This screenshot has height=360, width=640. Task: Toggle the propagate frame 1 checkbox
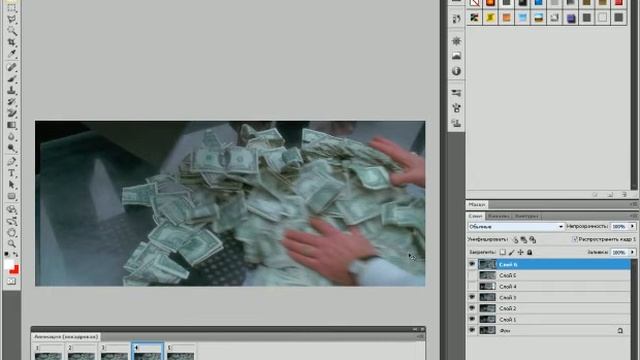[575, 239]
